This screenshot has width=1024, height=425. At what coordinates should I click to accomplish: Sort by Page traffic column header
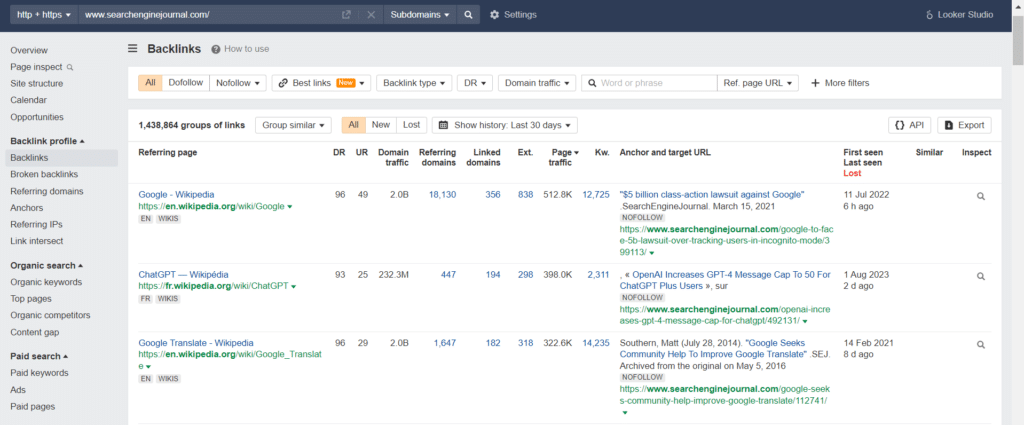tap(562, 157)
